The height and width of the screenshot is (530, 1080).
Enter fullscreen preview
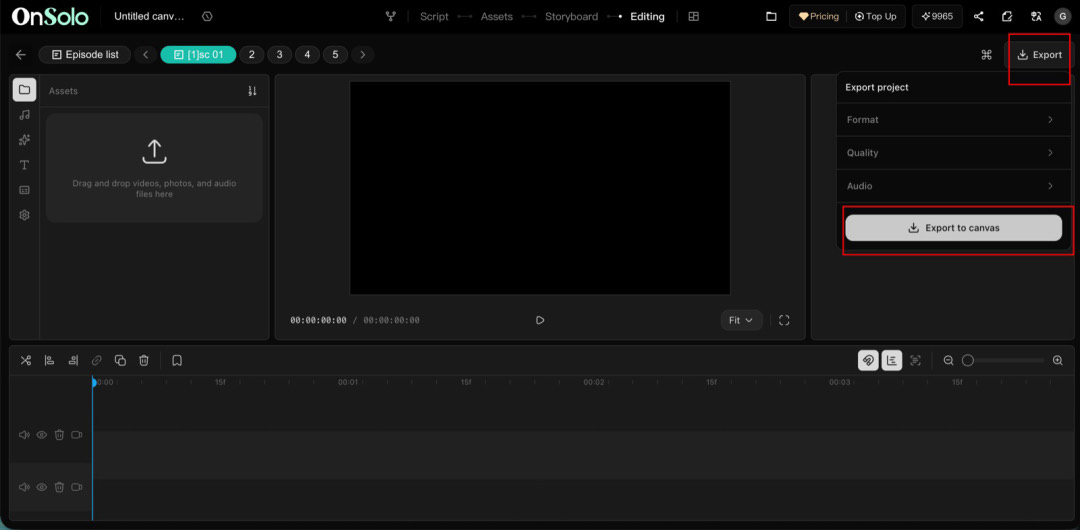[784, 320]
